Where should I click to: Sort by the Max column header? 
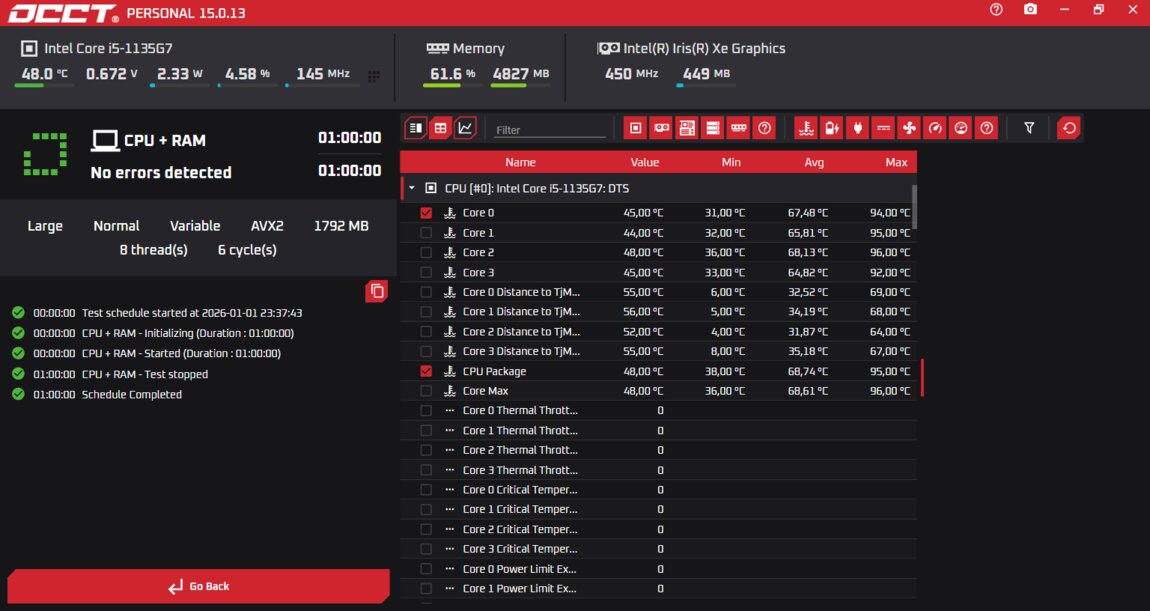(x=896, y=162)
